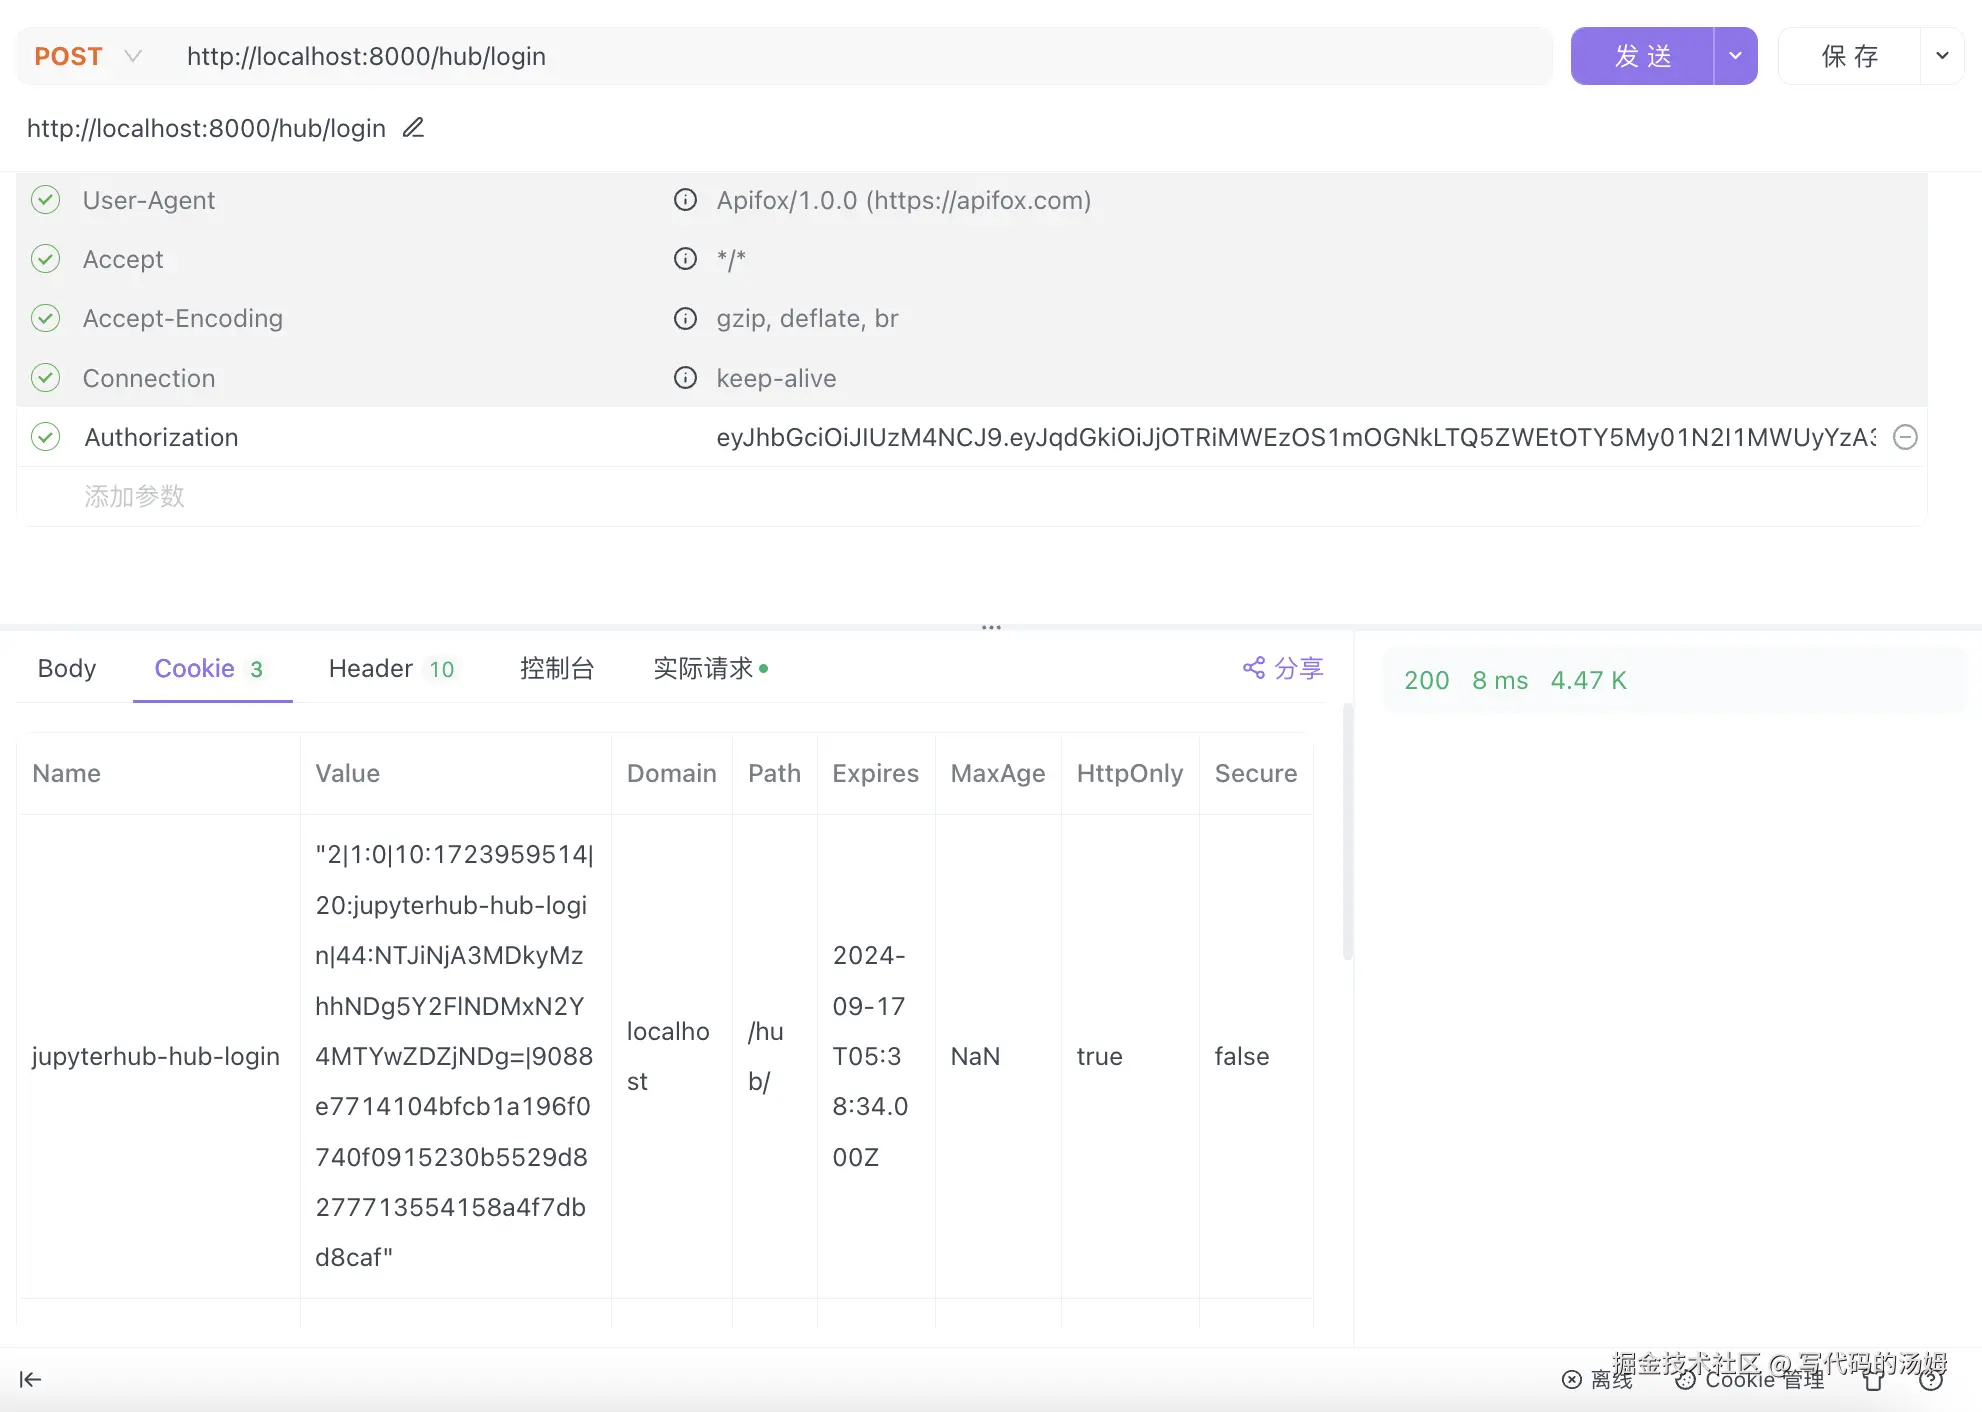1982x1412 pixels.
Task: Open the save (保存) dropdown arrow
Action: tap(1942, 56)
